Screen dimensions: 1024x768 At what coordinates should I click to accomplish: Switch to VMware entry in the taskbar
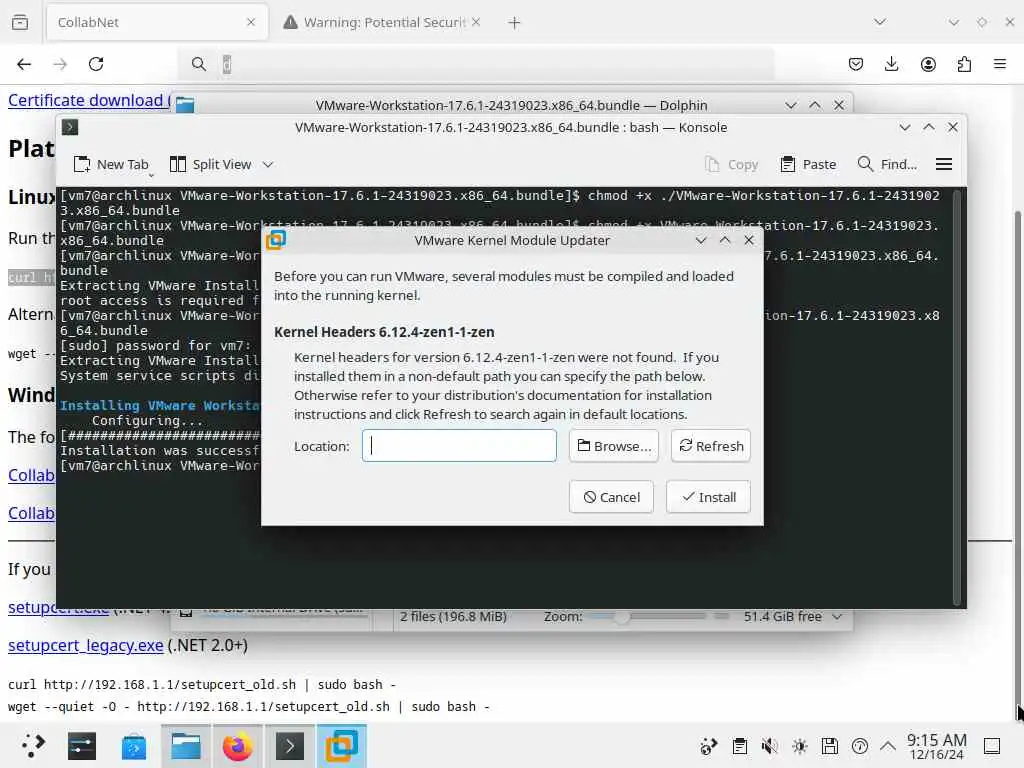click(342, 746)
